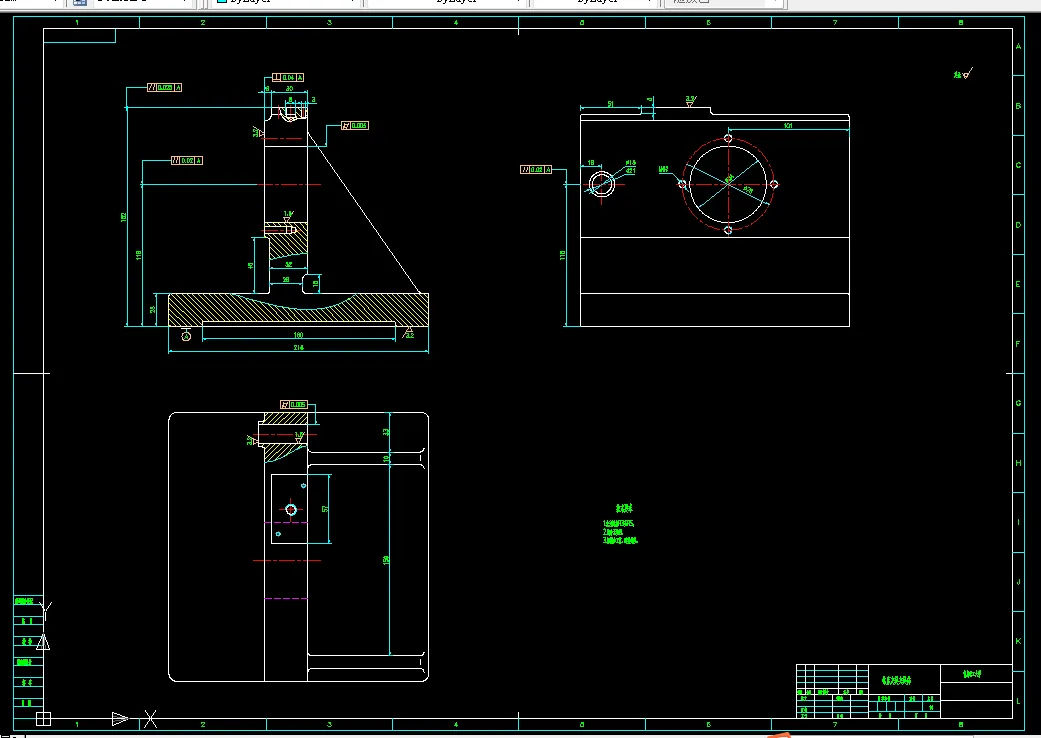1041x738 pixels.
Task: Select the parallelism tolerance frame 0.025 A
Action: [164, 88]
